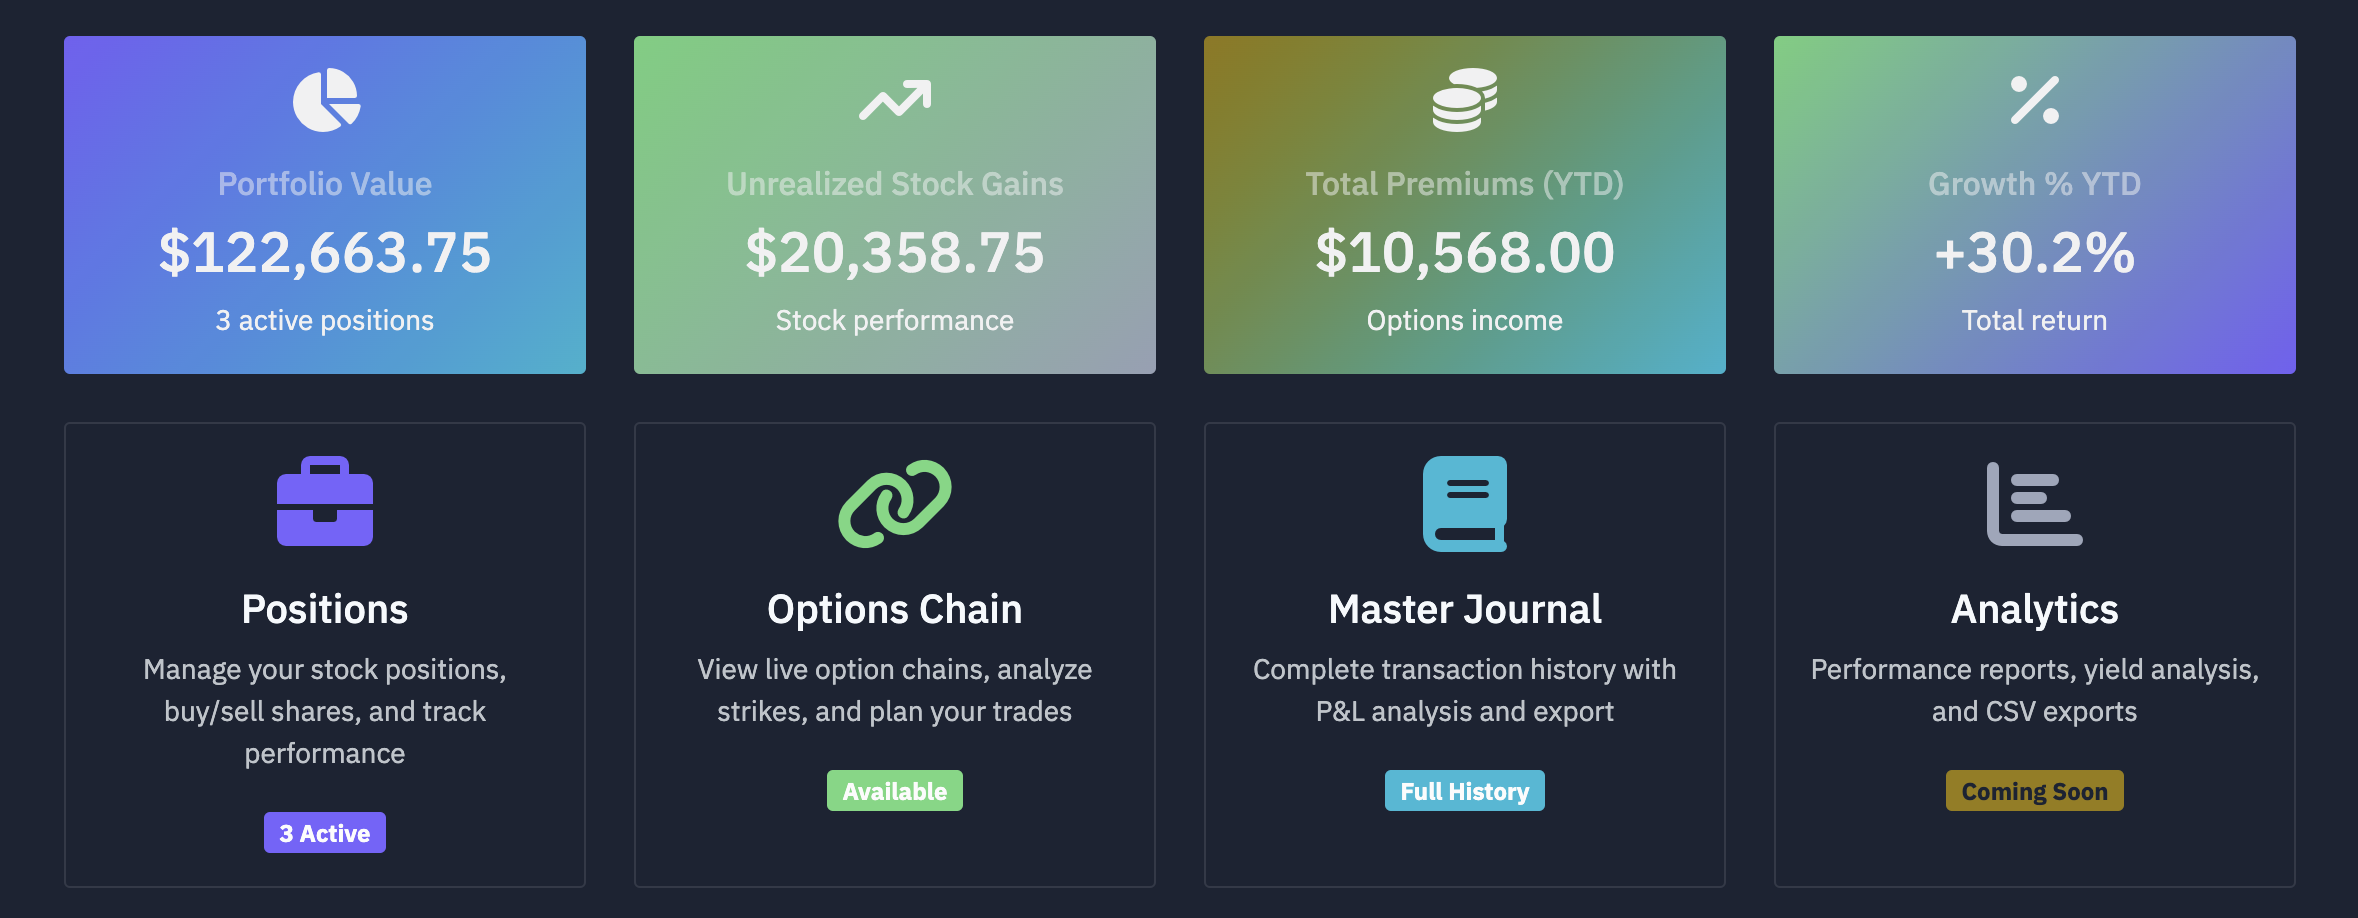Click the bar chart icon above Analytics

click(x=2034, y=505)
